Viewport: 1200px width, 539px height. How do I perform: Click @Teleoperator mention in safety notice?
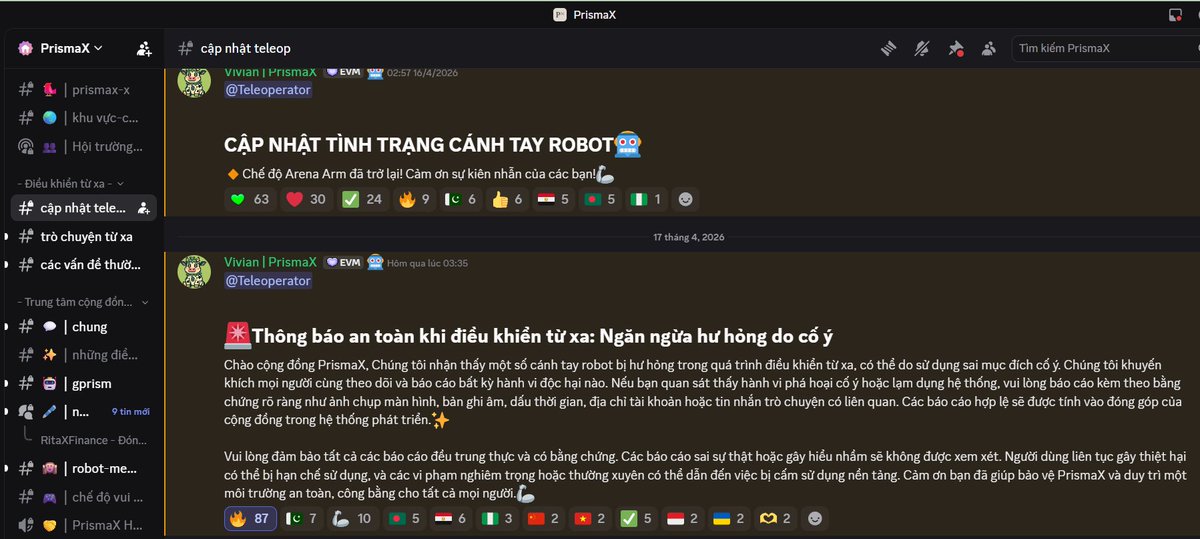point(268,281)
